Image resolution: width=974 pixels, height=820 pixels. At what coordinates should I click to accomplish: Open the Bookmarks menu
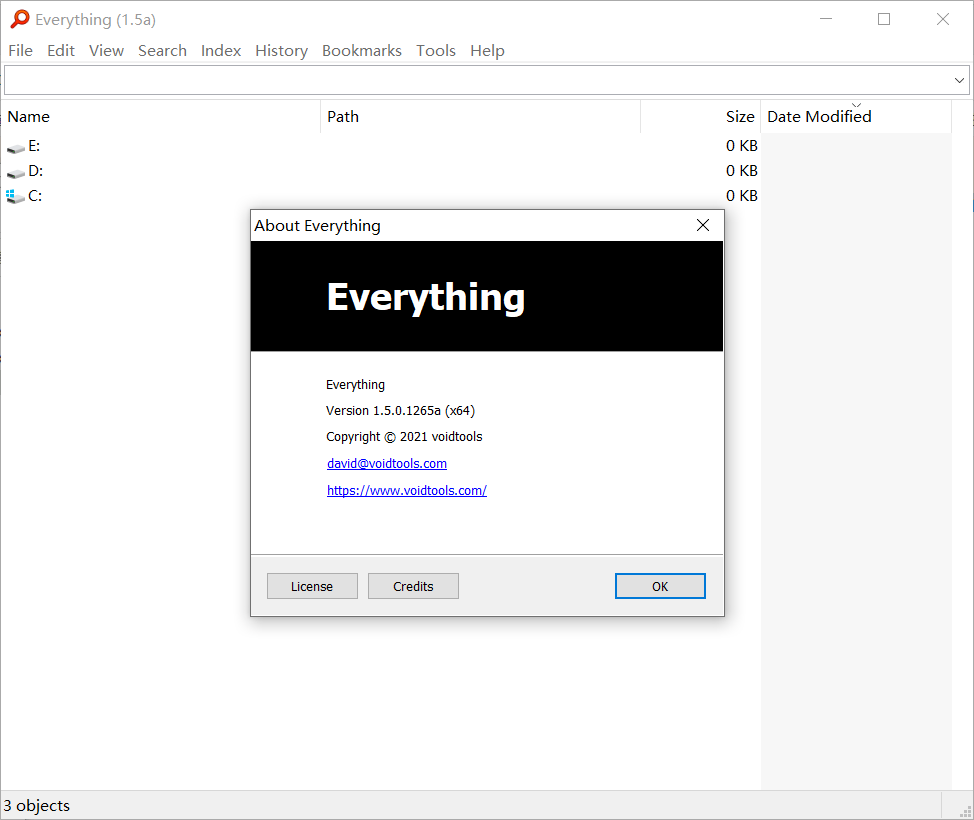coord(362,50)
